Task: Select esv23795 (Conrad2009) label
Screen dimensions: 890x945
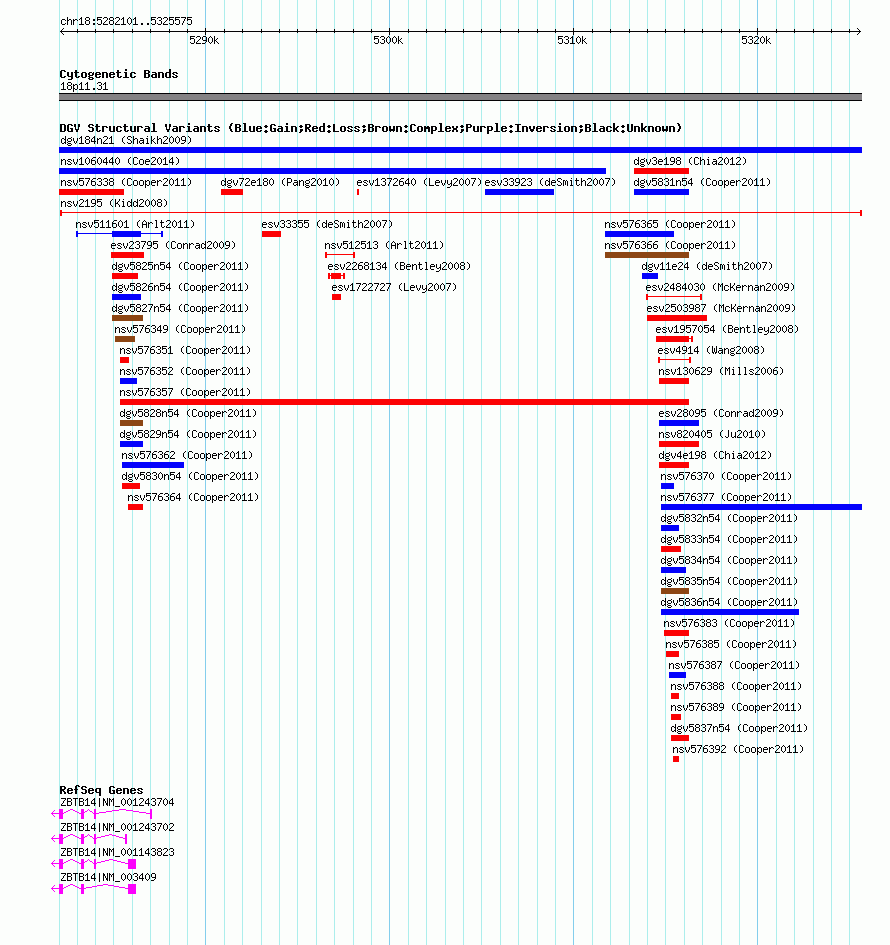Action: point(174,246)
